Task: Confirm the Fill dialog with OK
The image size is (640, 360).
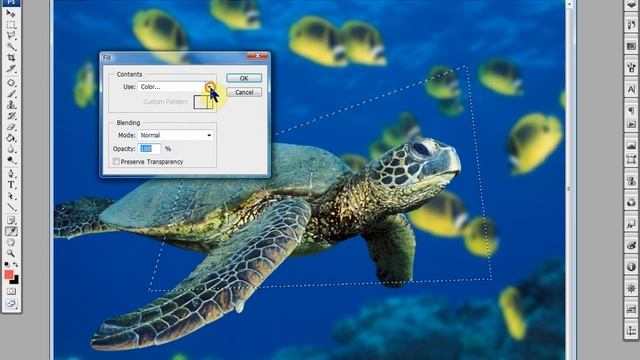Action: 244,78
